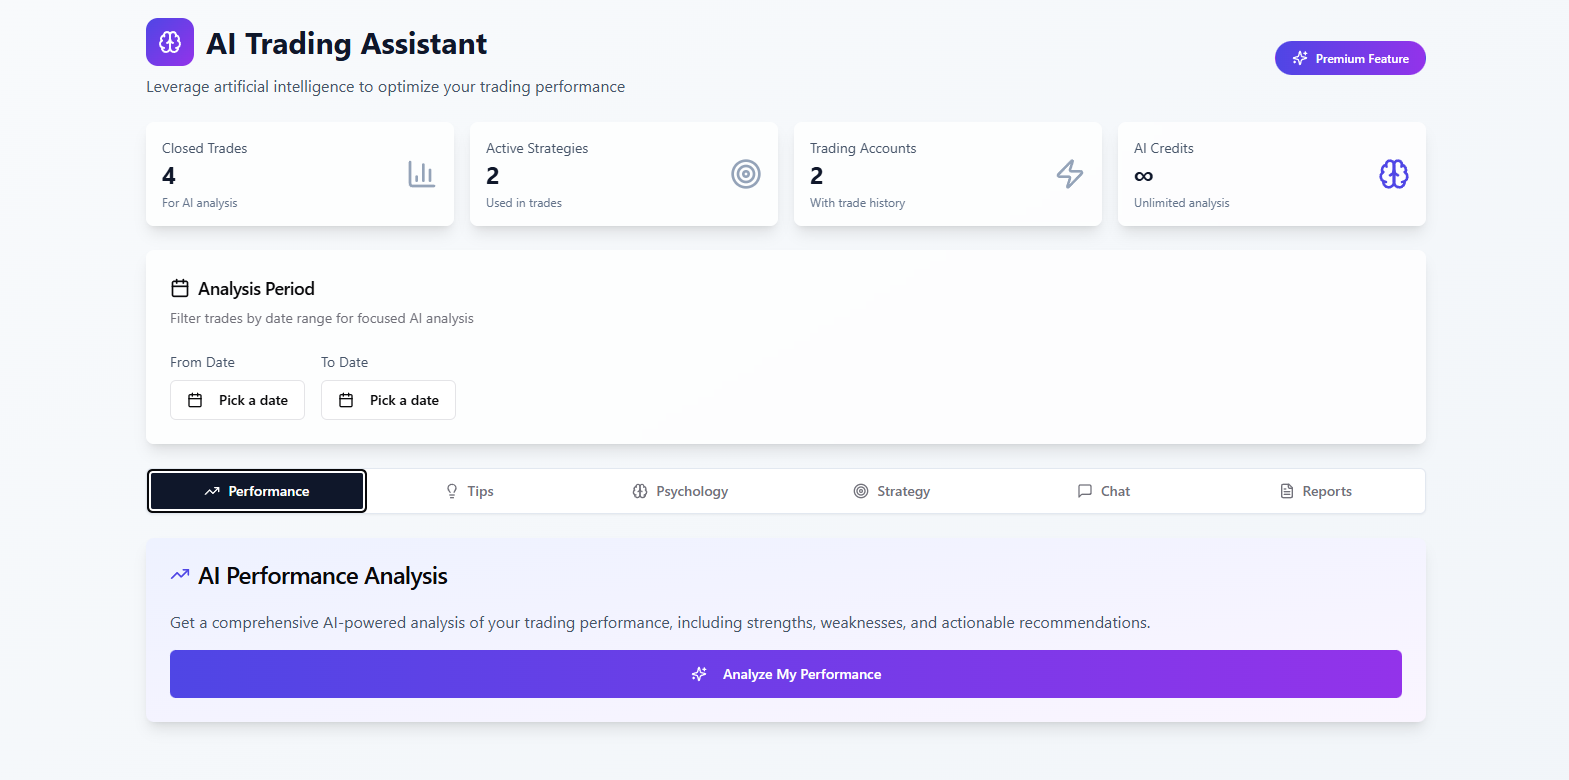Select the Performance tab
1569x780 pixels.
pos(257,491)
